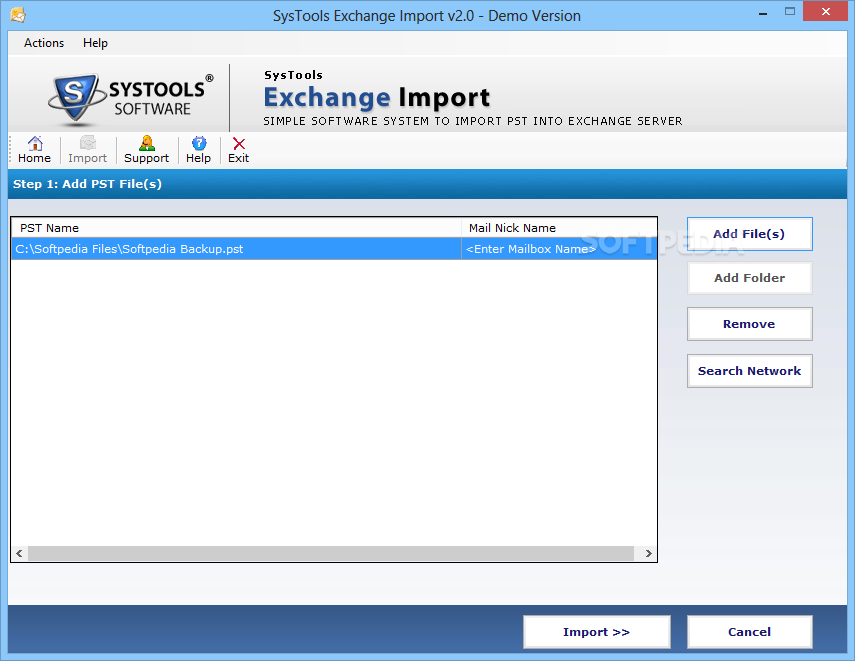Click the Import >> button at bottom
The height and width of the screenshot is (661, 855).
[x=597, y=632]
